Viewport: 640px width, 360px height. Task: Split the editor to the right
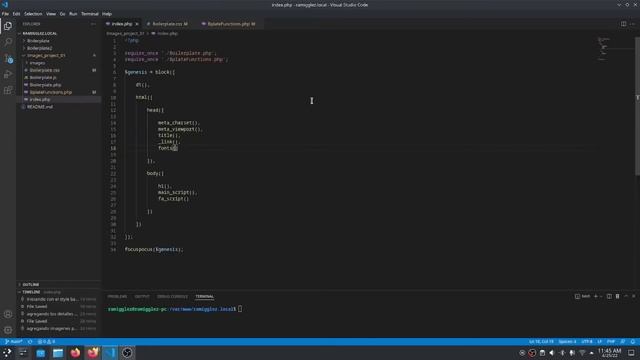tap(623, 24)
